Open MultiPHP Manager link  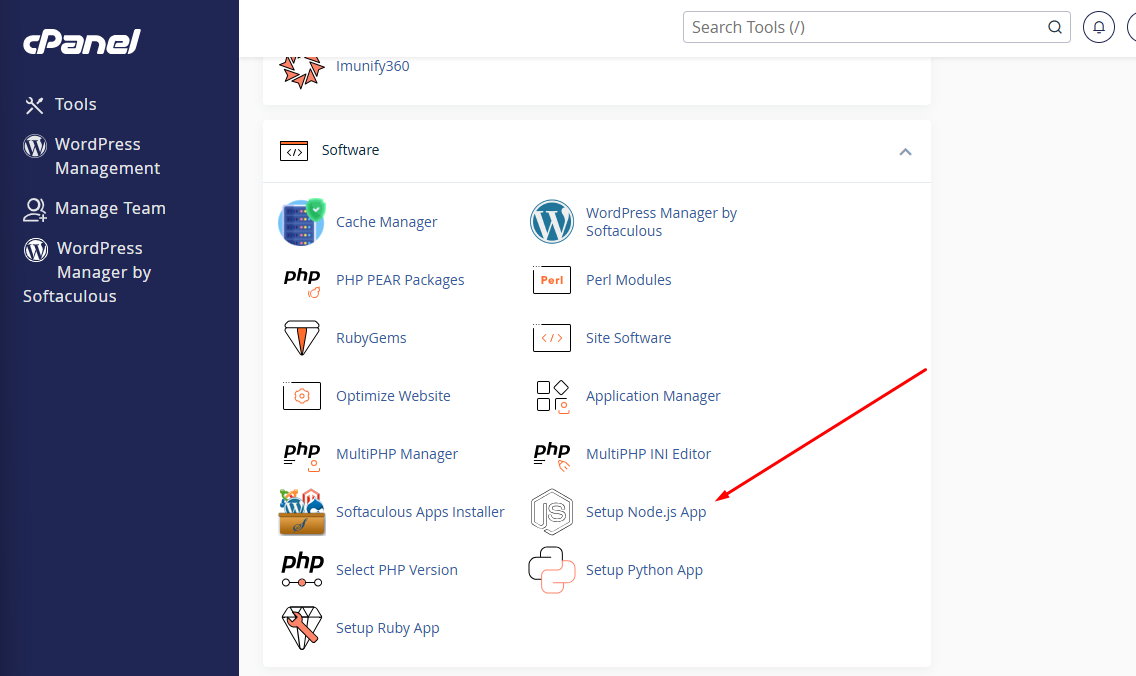pyautogui.click(x=396, y=454)
